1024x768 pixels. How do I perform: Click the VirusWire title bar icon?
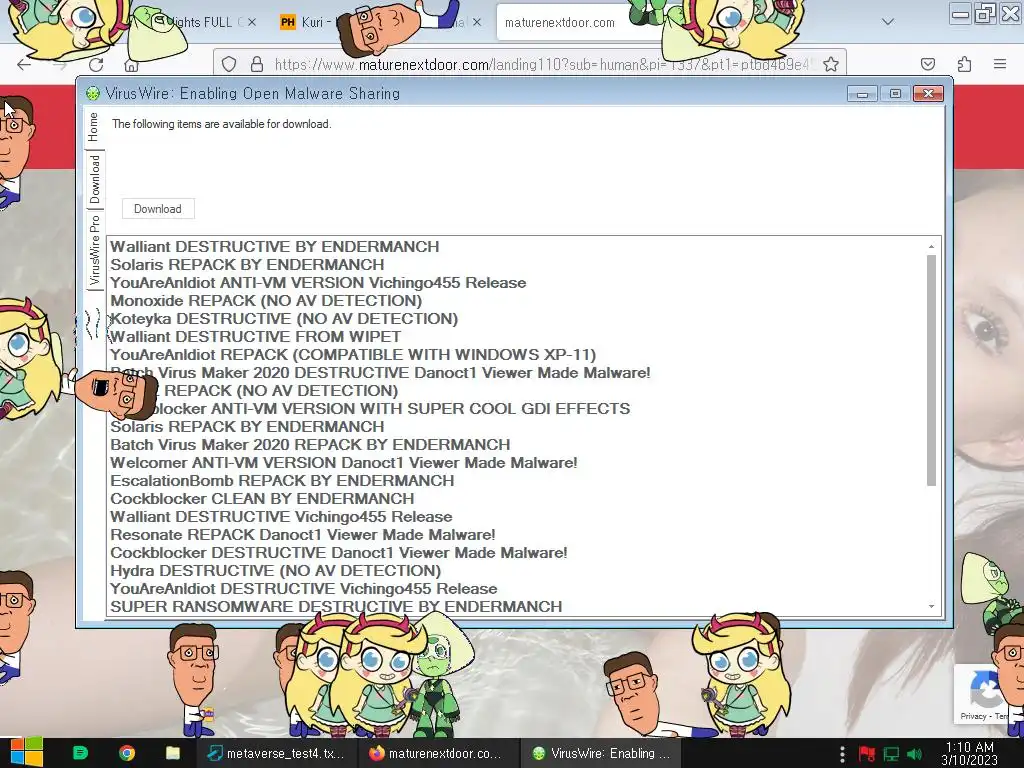tap(93, 94)
